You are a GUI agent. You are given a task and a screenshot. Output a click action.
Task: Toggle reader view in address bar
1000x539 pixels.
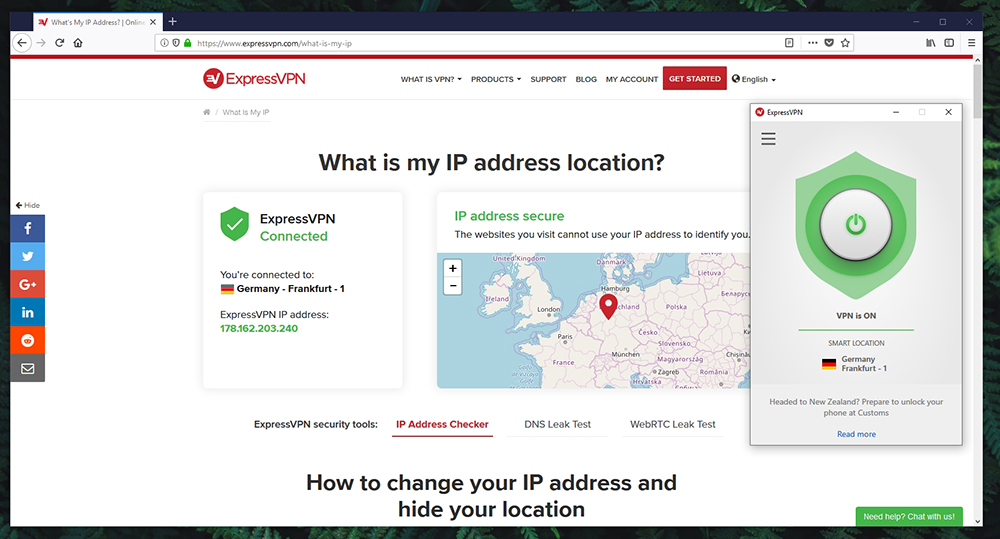pos(789,43)
